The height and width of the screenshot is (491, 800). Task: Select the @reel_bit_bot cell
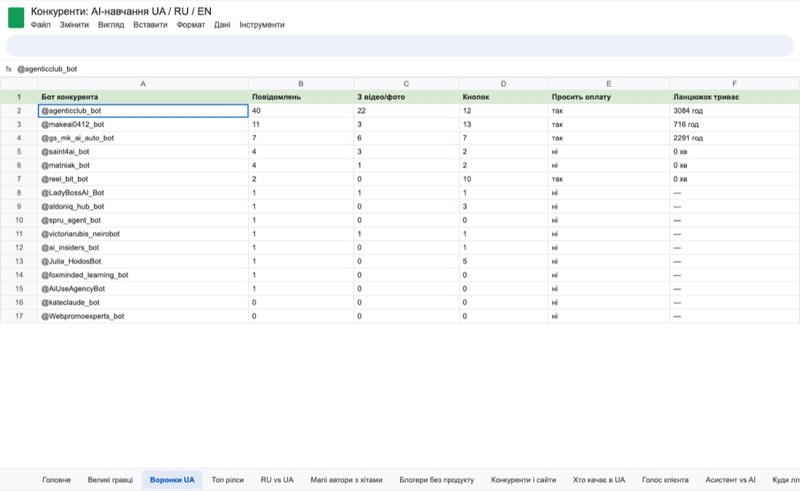pyautogui.click(x=143, y=179)
